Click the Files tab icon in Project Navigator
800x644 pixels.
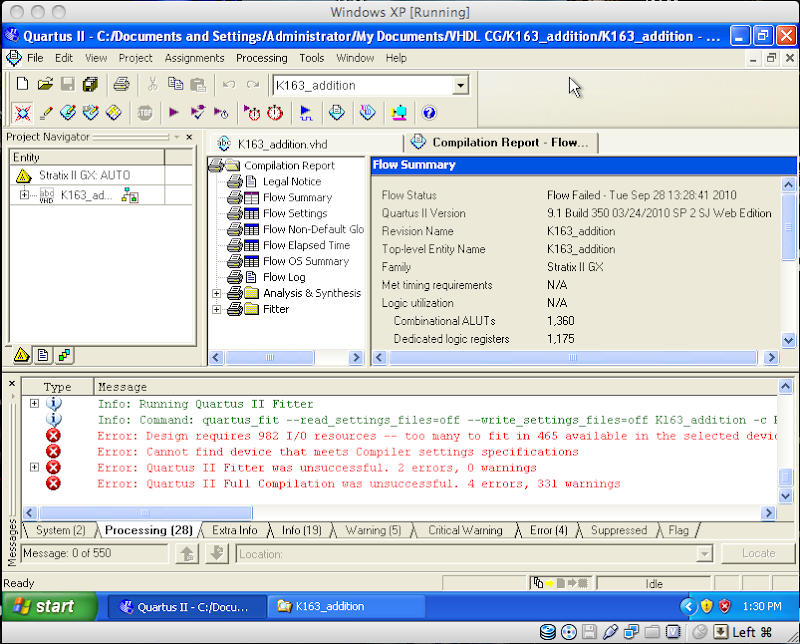pyautogui.click(x=43, y=355)
